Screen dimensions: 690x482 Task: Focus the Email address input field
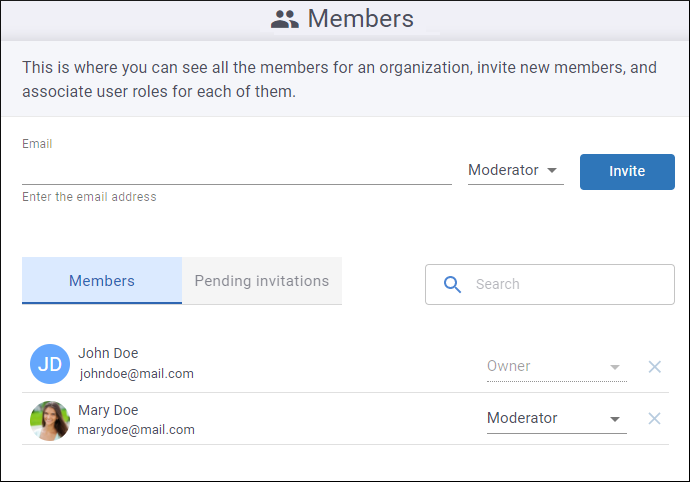coord(236,171)
